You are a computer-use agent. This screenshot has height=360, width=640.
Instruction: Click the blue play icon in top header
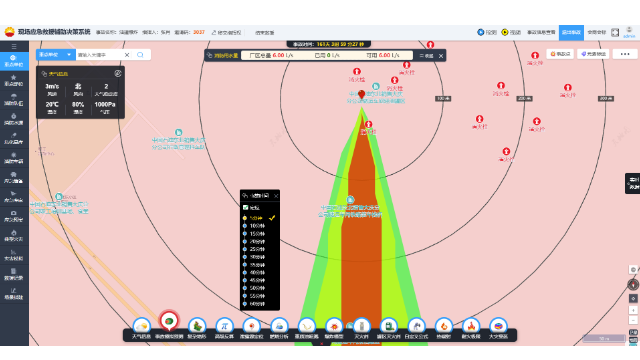[x=481, y=32]
